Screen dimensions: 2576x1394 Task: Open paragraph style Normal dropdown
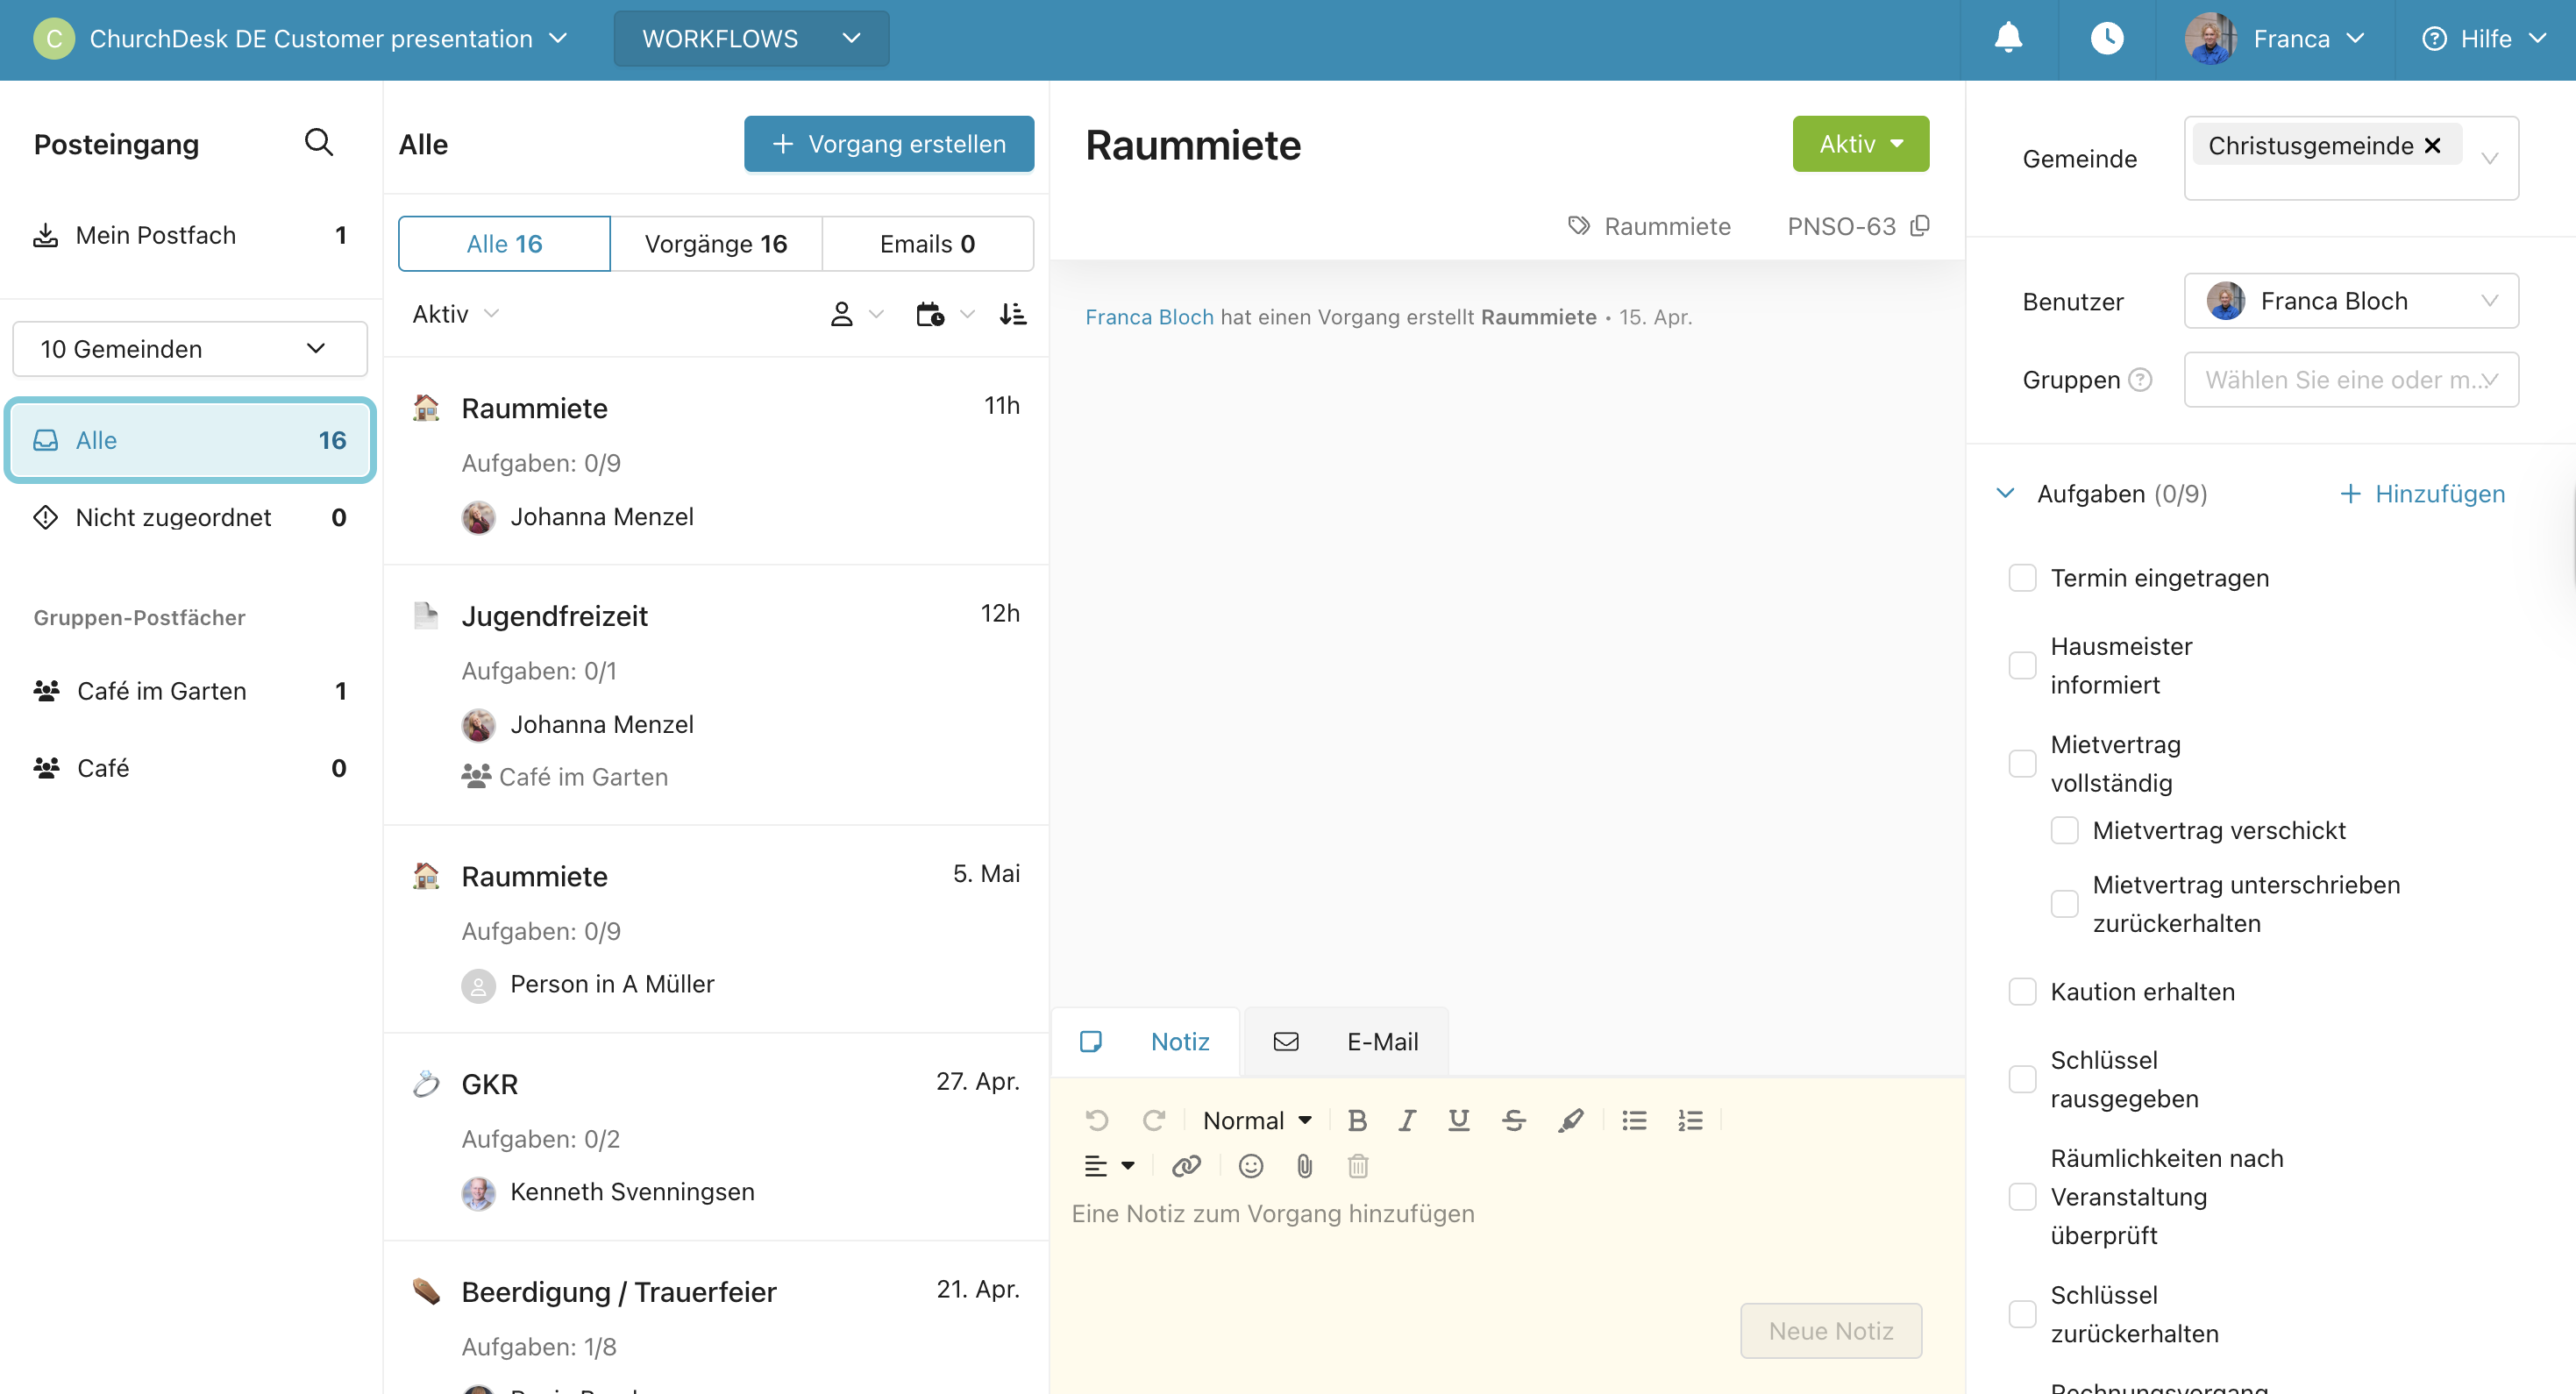pos(1257,1120)
